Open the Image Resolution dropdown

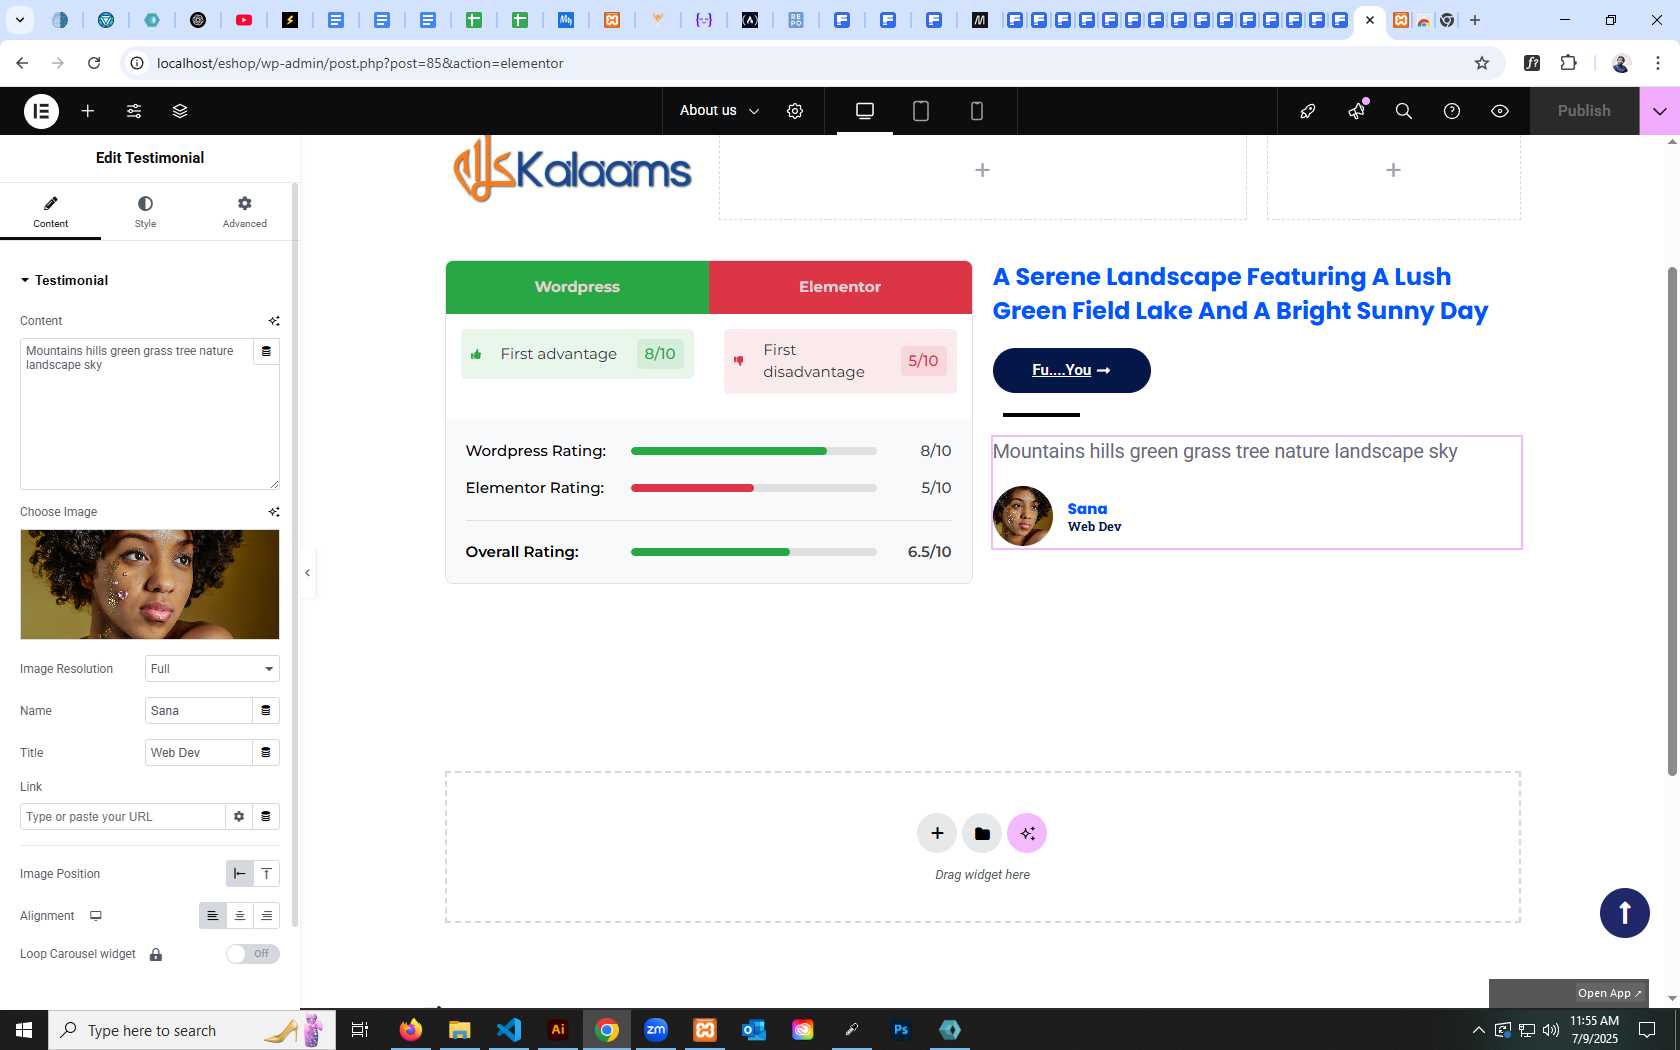[212, 669]
